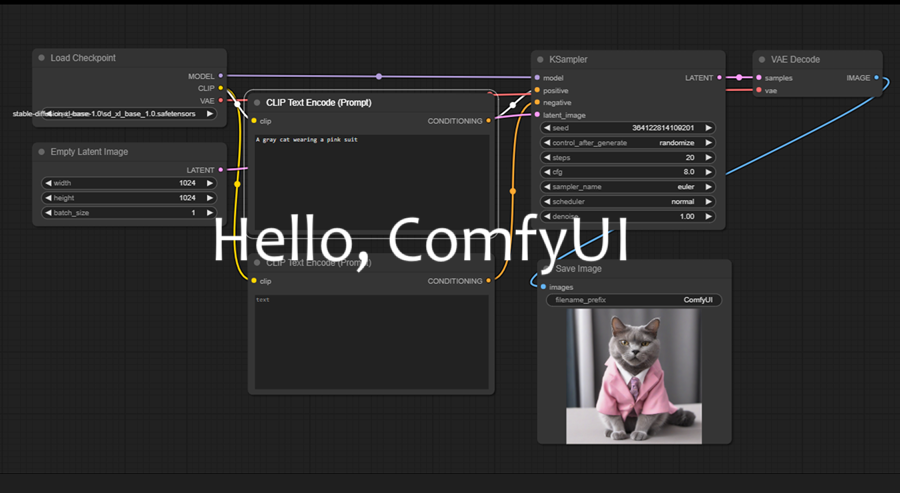Click the negative input port on KSampler
Viewport: 900px width, 493px height.
click(537, 103)
